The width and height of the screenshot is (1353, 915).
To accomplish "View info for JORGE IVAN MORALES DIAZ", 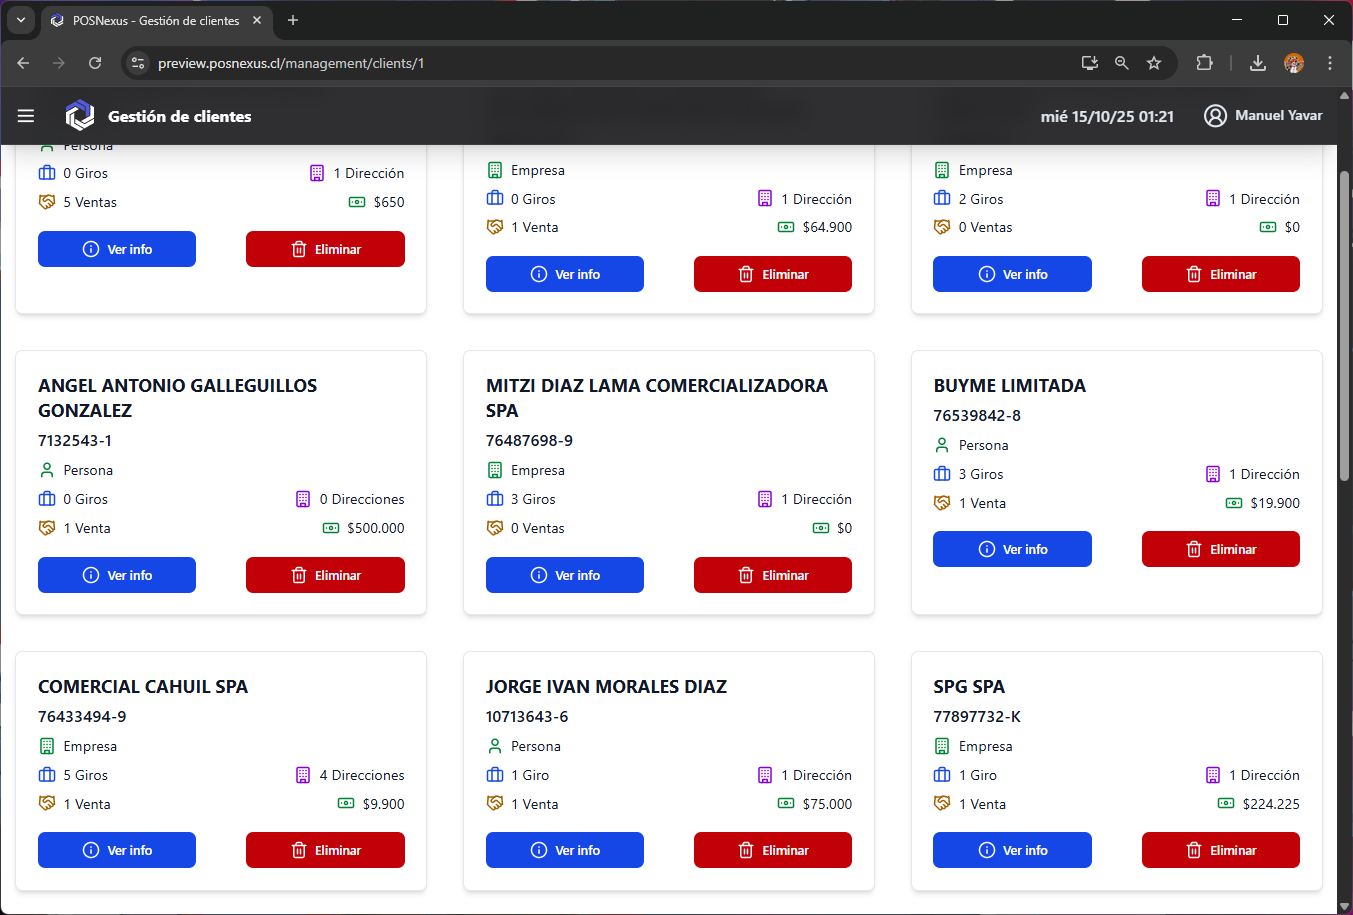I will pos(564,850).
